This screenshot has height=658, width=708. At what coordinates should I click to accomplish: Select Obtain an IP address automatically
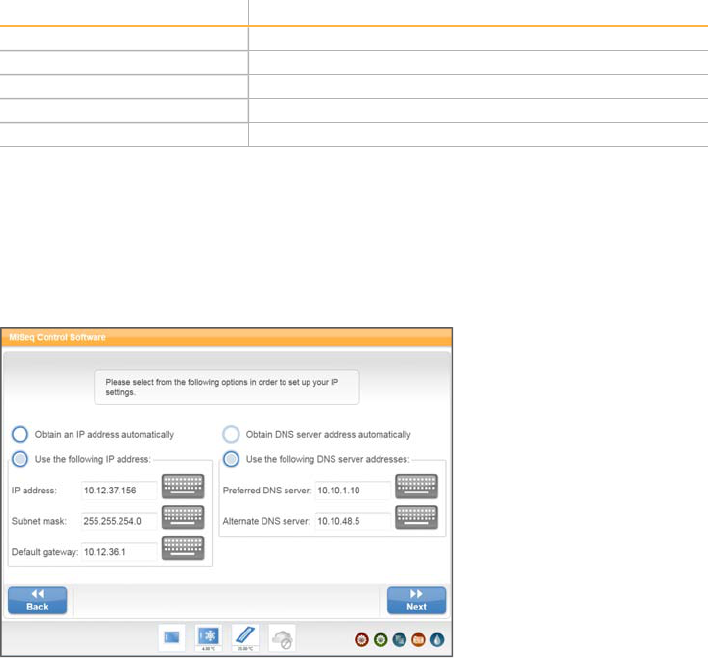pos(20,434)
